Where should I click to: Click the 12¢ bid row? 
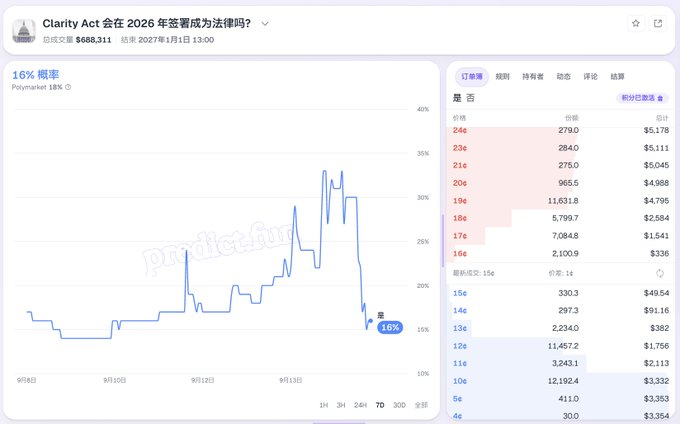560,346
